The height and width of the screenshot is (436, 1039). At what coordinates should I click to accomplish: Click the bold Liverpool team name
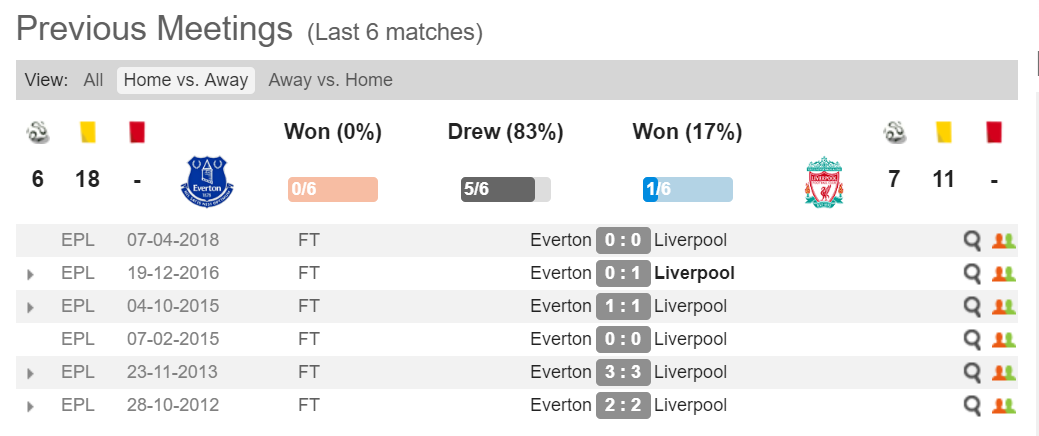(x=694, y=273)
